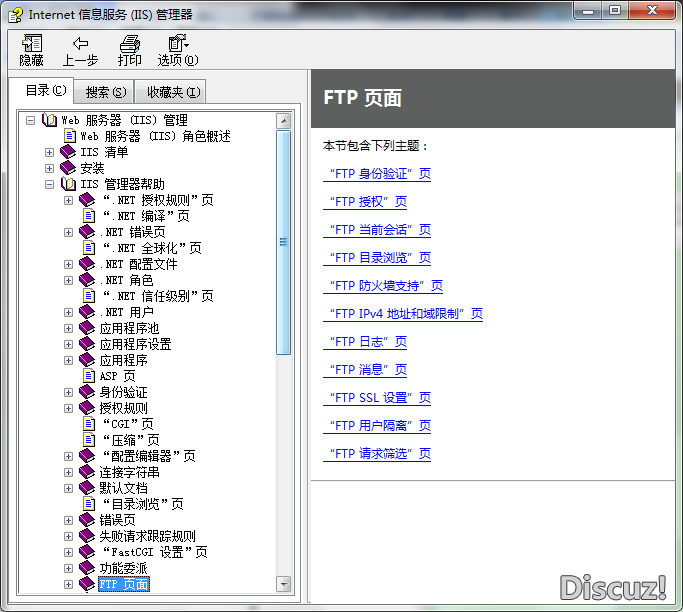Click the Hide (隐藏) toolbar icon

(32, 44)
